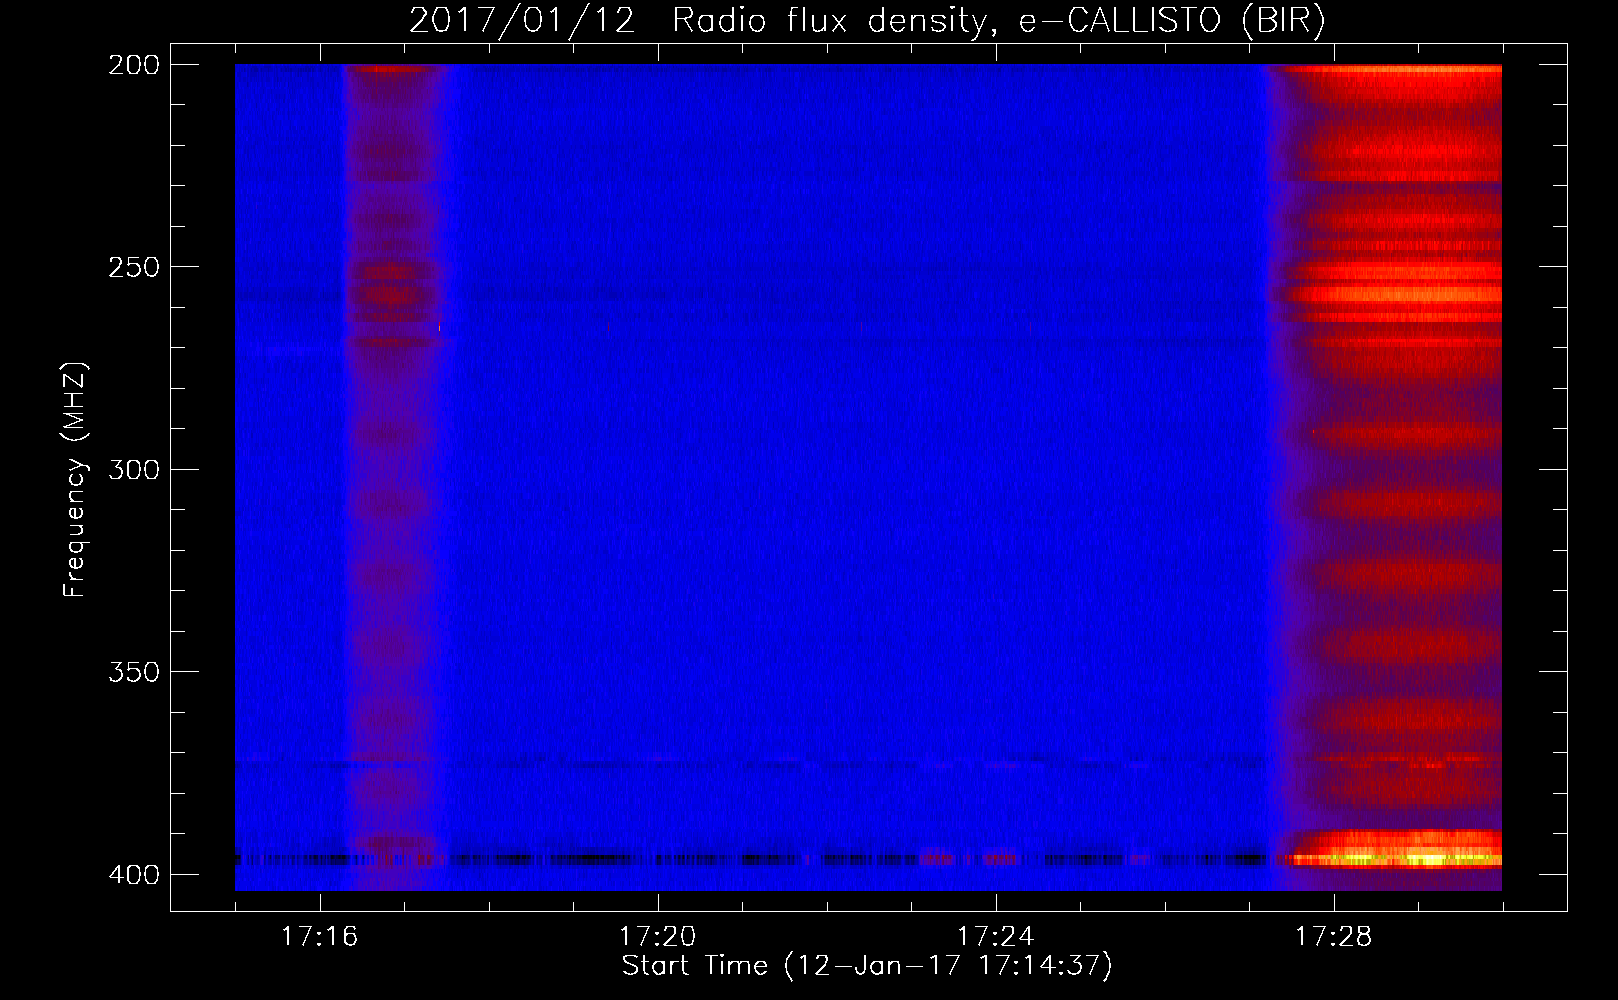Screen dimensions: 1618x1000
Task: Click the "Start Time (12-Jan-17 17:14:37)" label
Action: [867, 966]
